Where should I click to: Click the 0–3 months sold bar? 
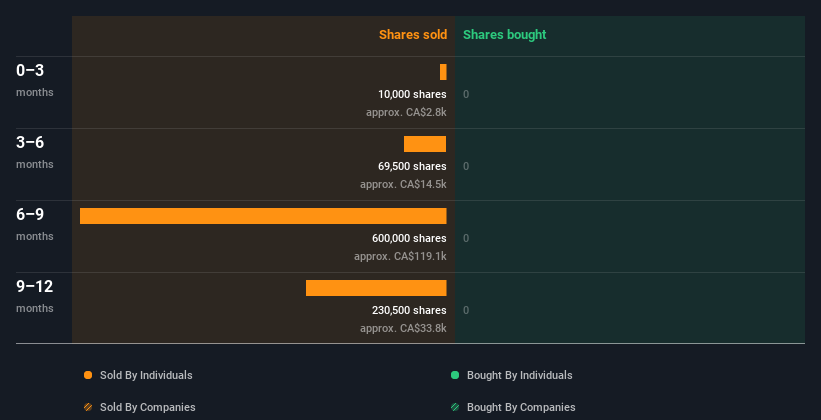click(x=443, y=72)
